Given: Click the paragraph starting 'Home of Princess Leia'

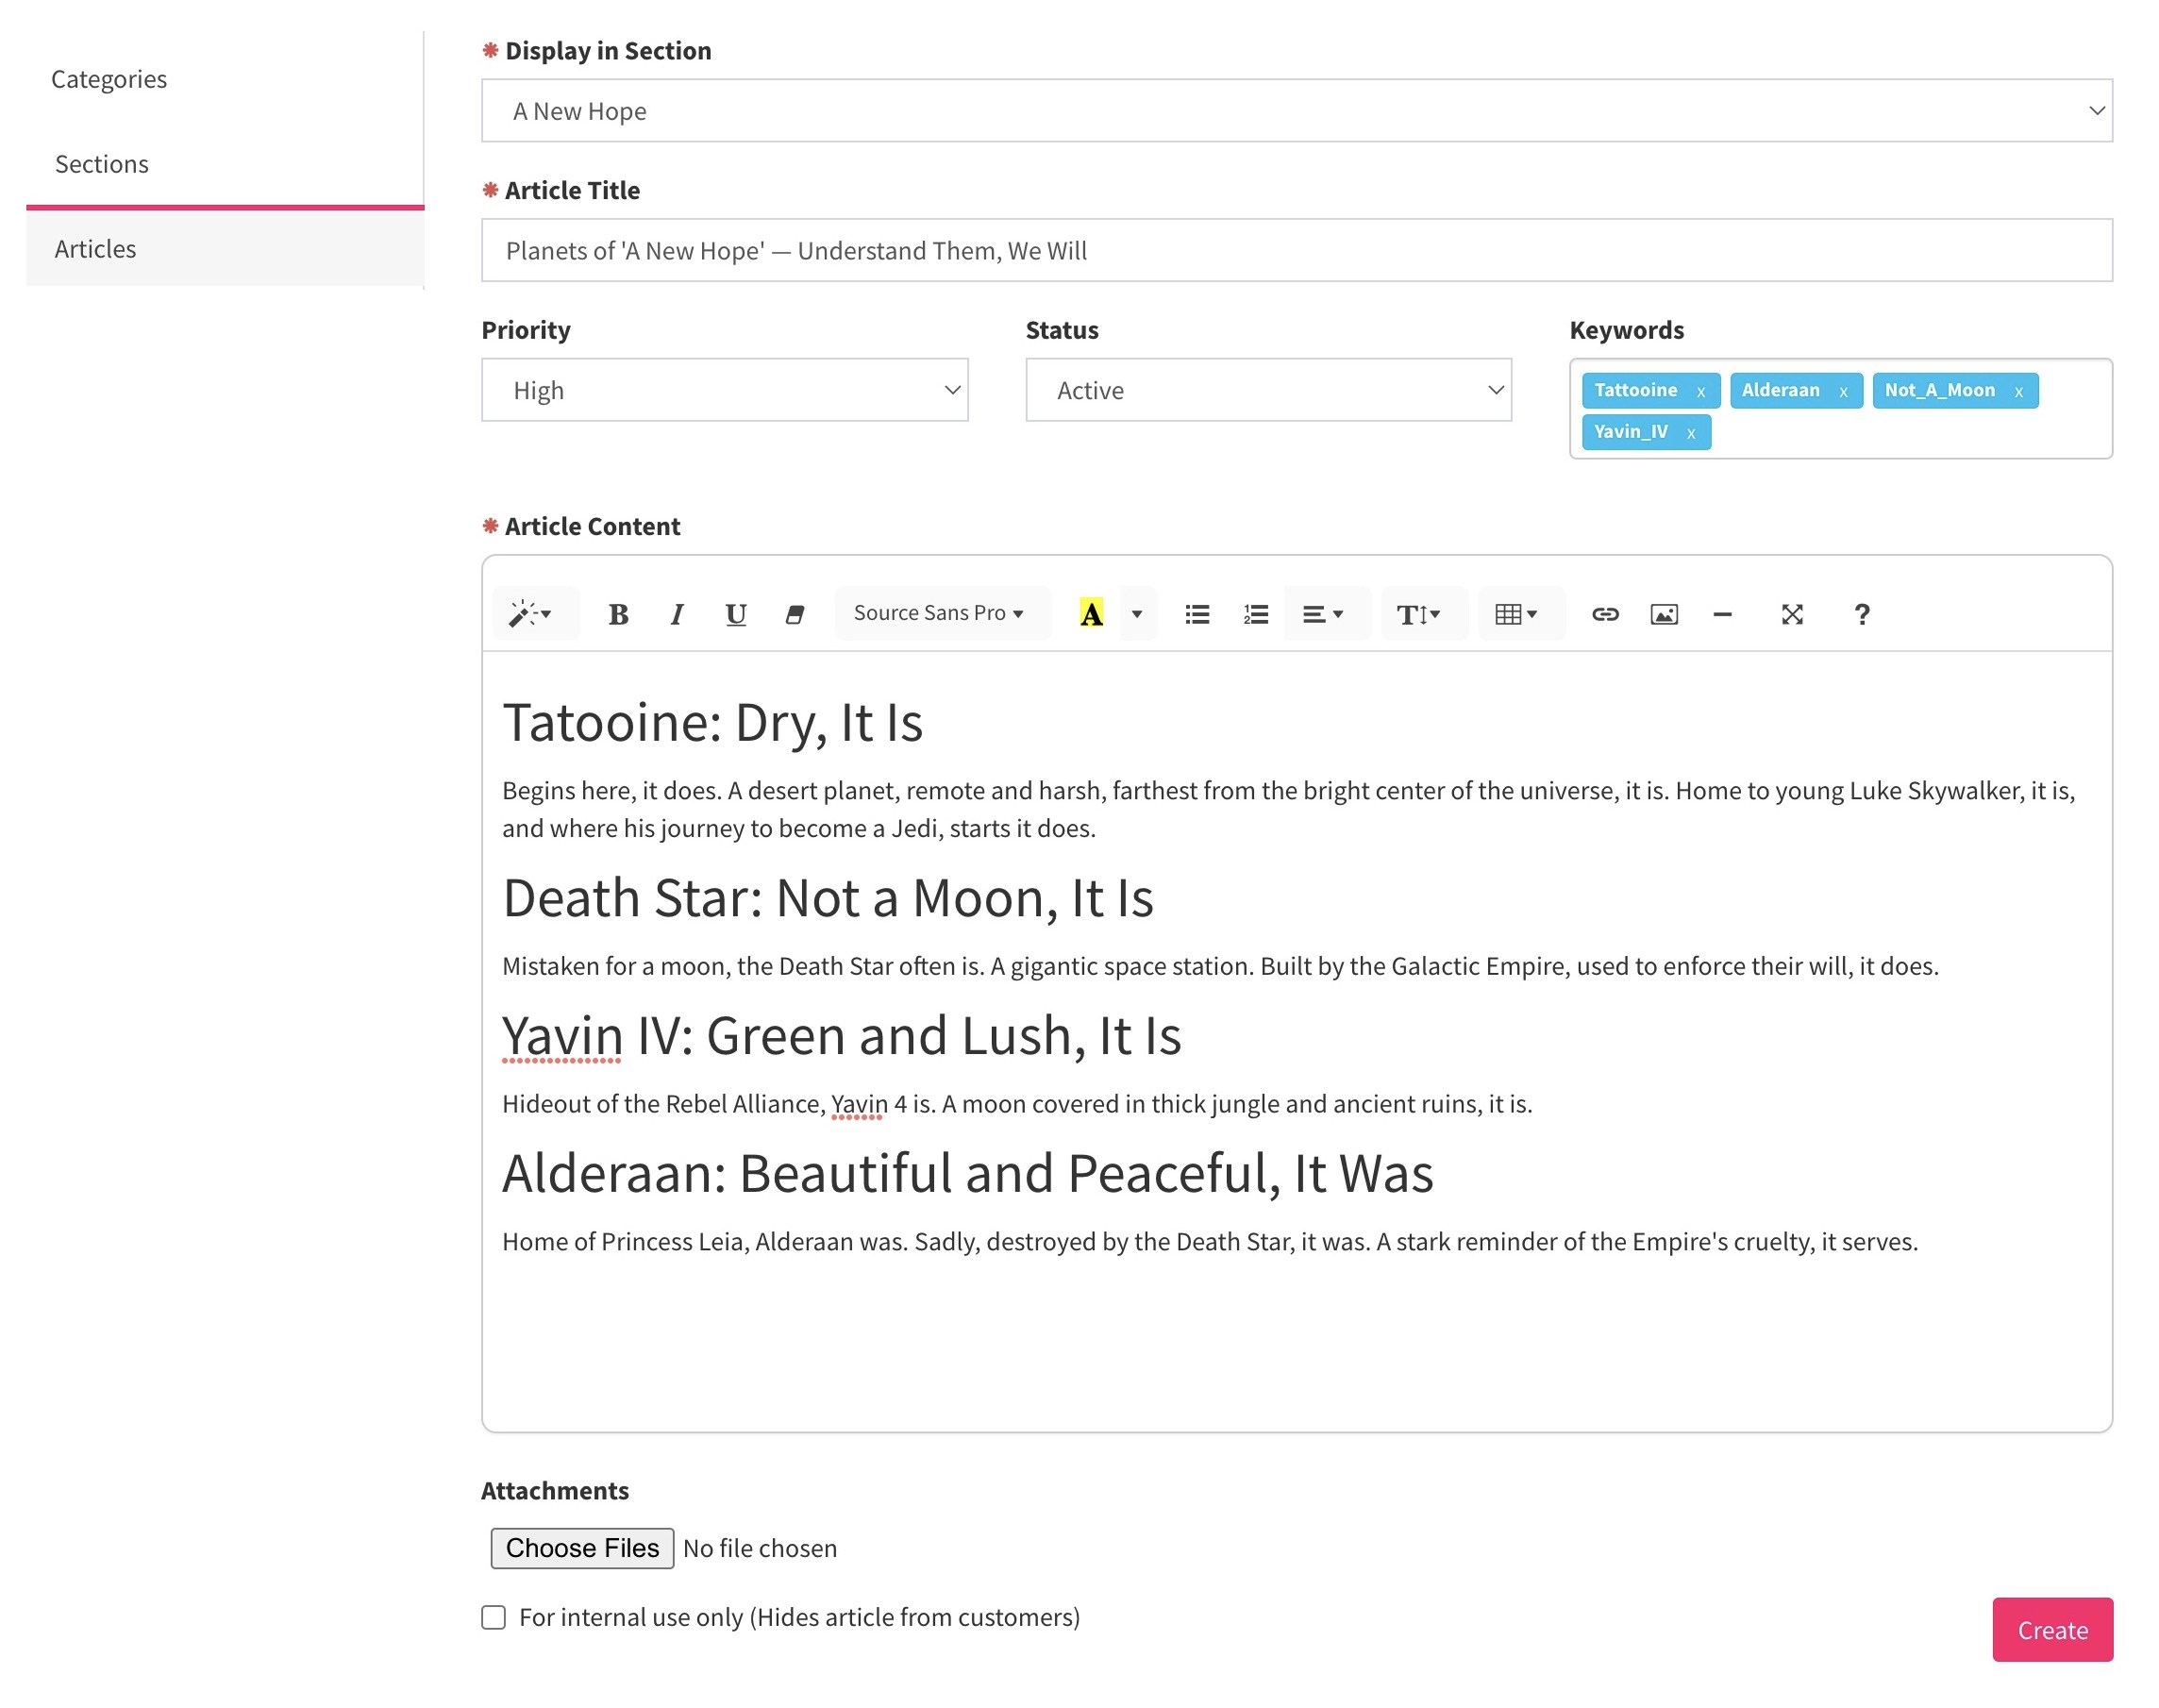Looking at the screenshot, I should (x=1210, y=1242).
